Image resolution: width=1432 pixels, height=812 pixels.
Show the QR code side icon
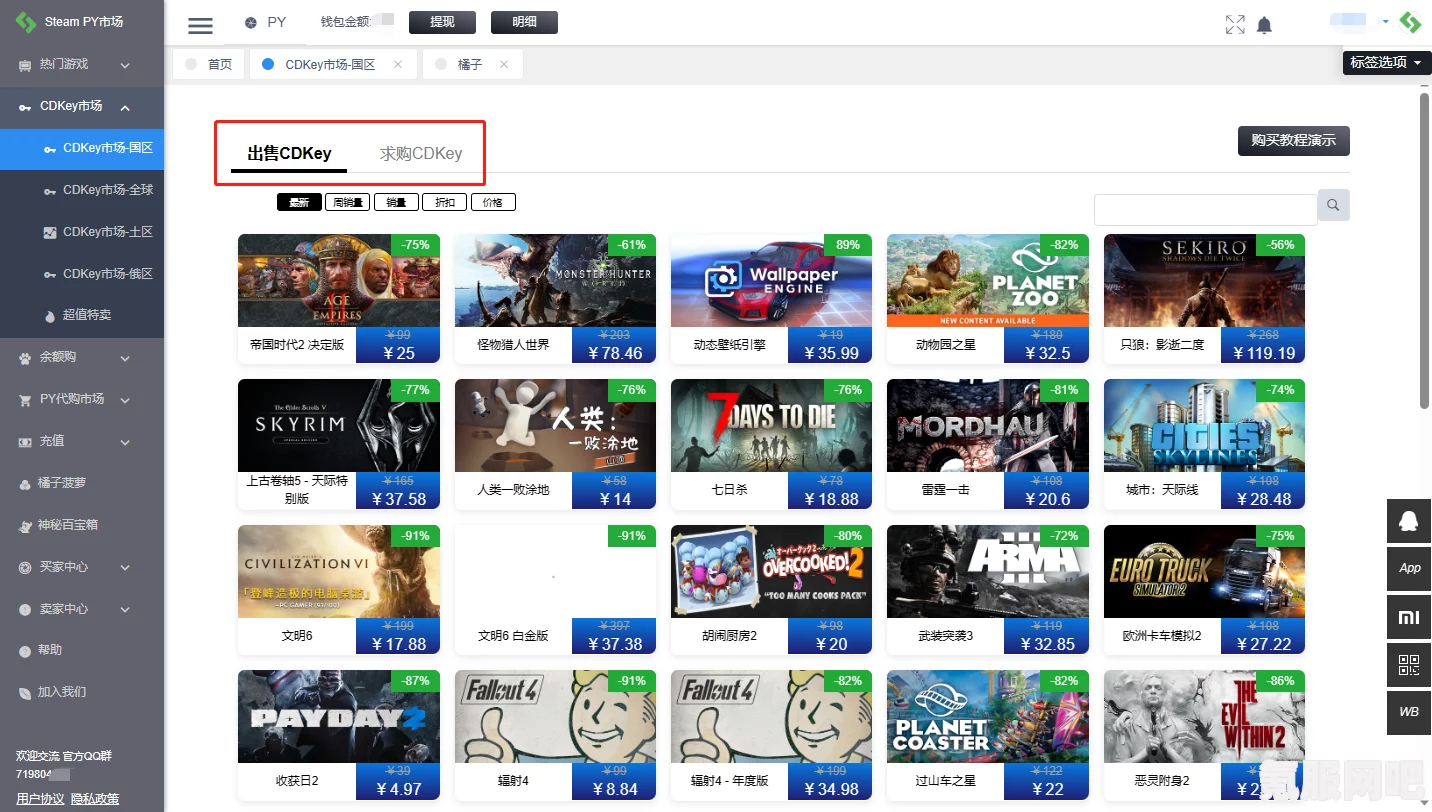pos(1409,665)
